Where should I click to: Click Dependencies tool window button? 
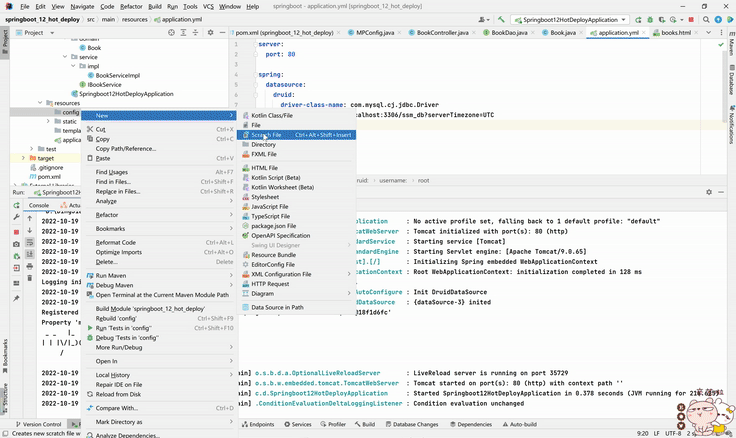pyautogui.click(x=471, y=424)
